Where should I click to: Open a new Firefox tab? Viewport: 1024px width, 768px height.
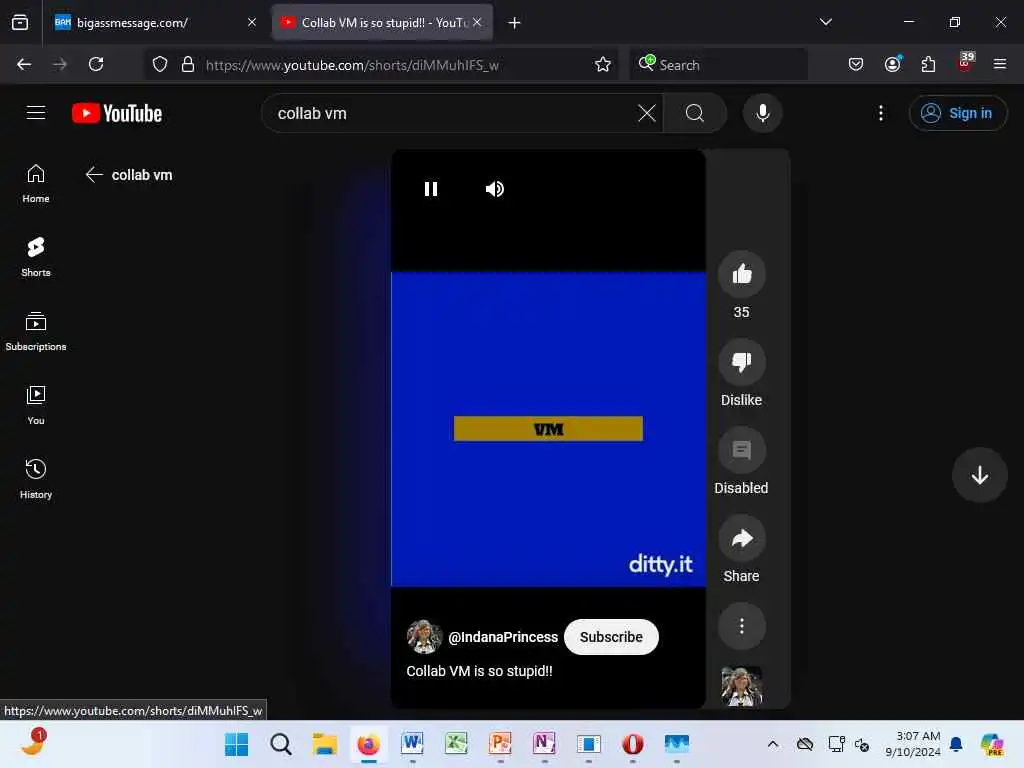pyautogui.click(x=514, y=23)
